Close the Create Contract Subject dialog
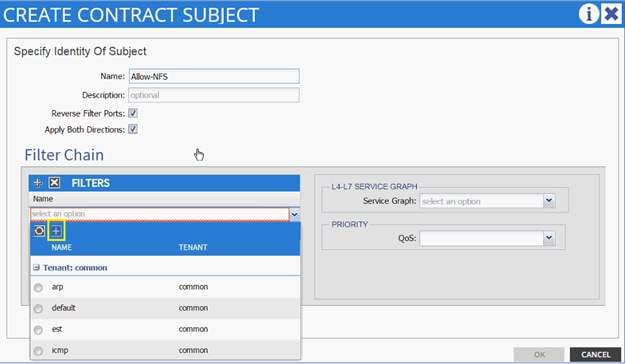Viewport: 625px width, 364px height. tap(611, 14)
